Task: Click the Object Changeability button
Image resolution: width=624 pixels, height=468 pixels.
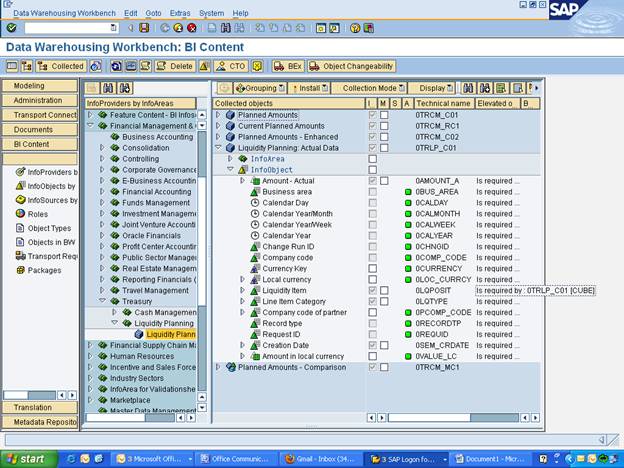Action: pos(351,66)
